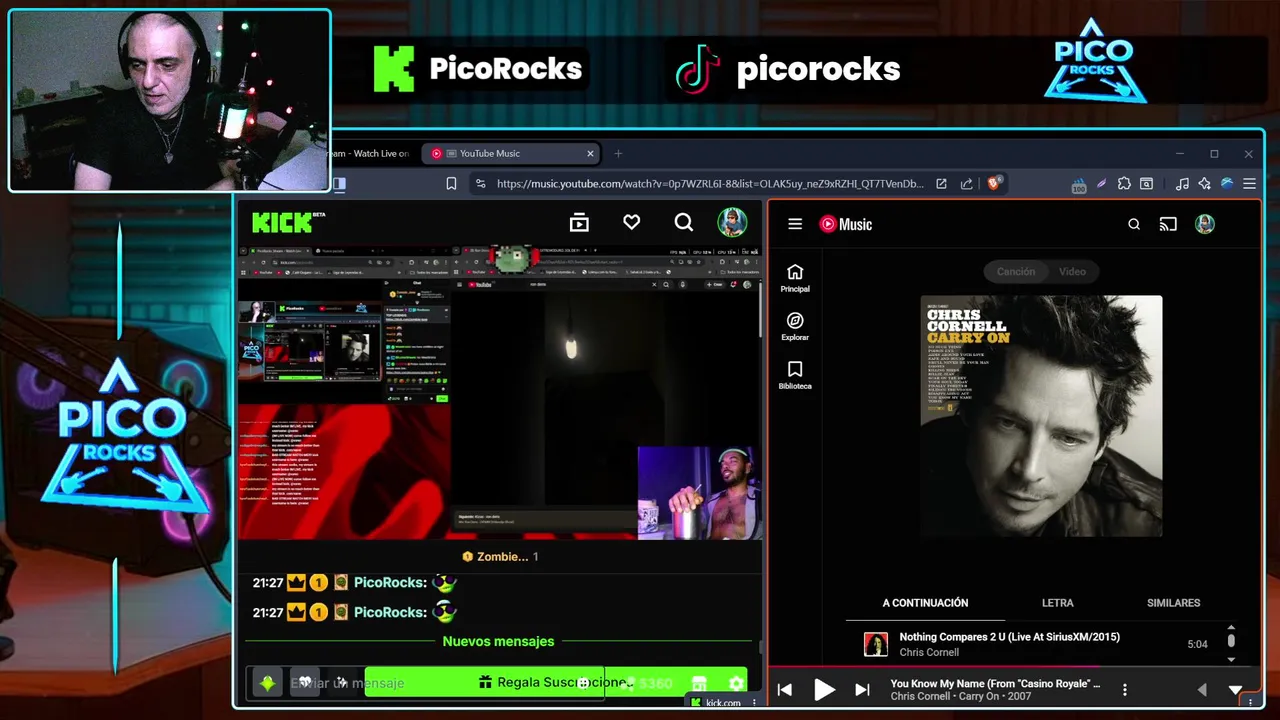Open Leo AI sparkle icon

tap(1204, 184)
